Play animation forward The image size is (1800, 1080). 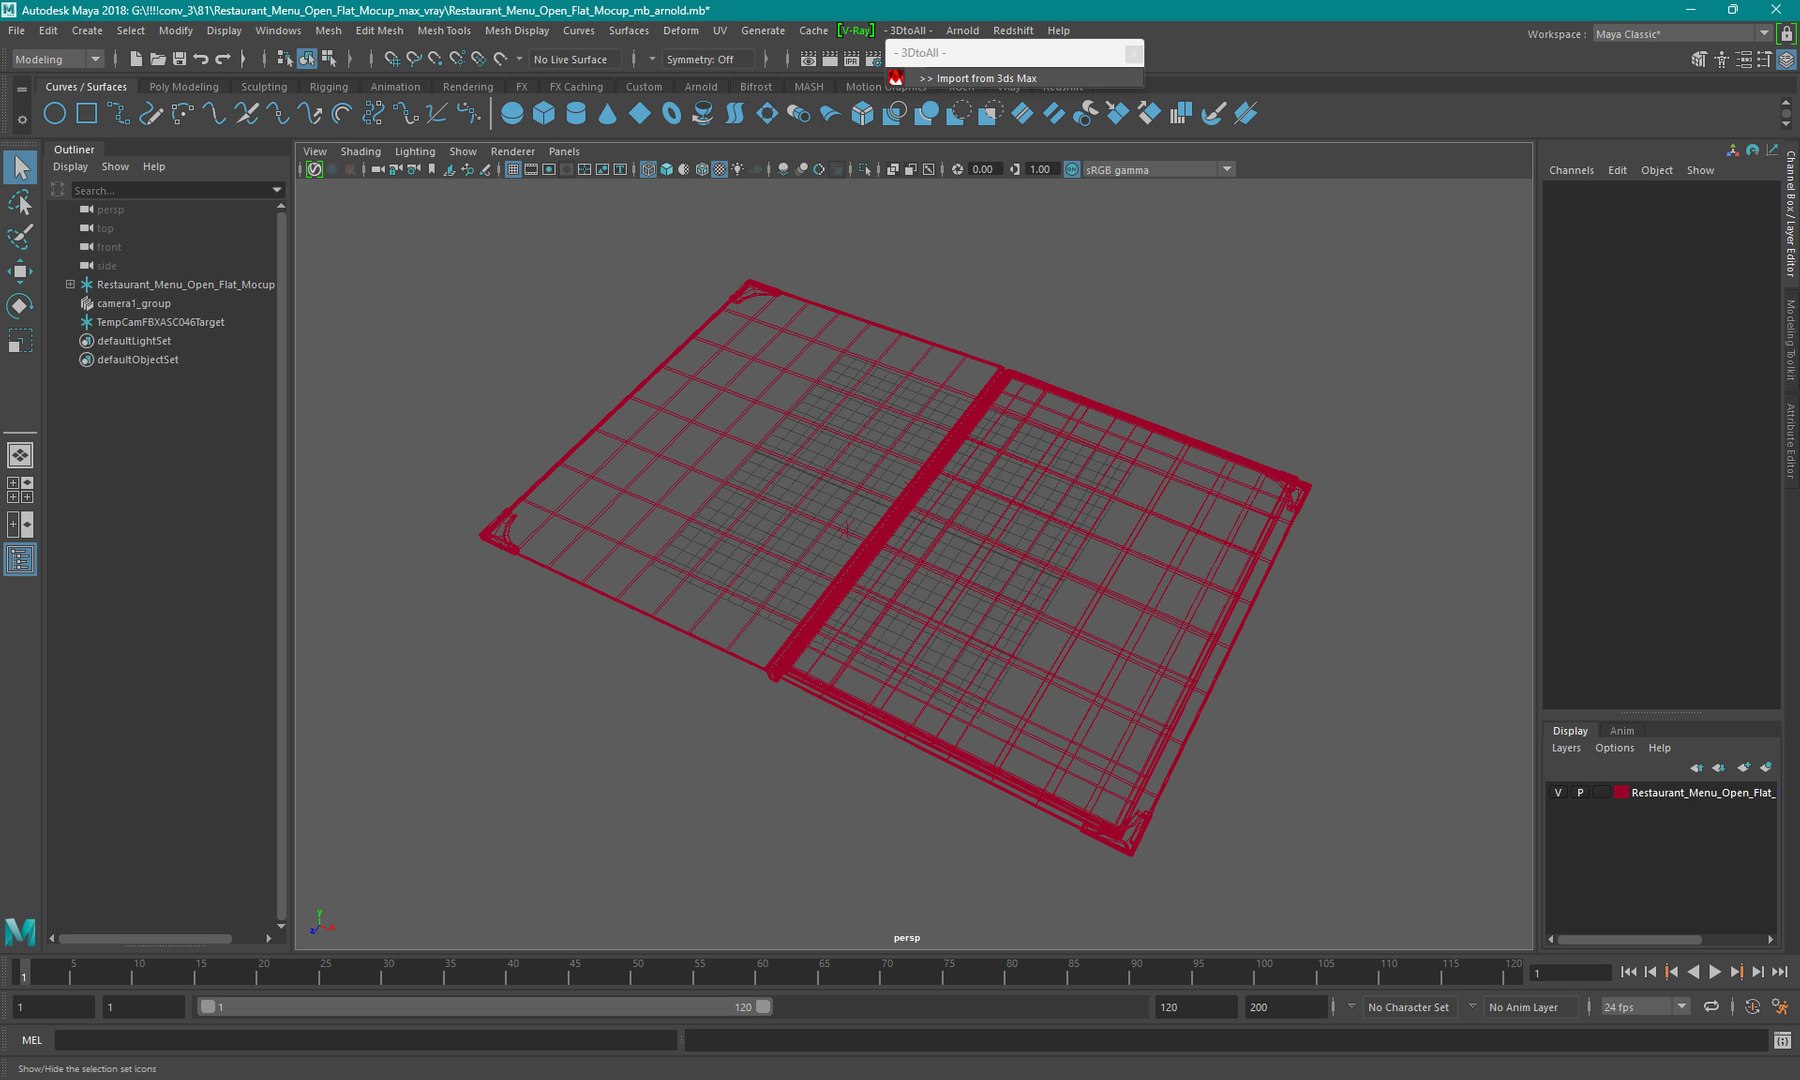1715,972
